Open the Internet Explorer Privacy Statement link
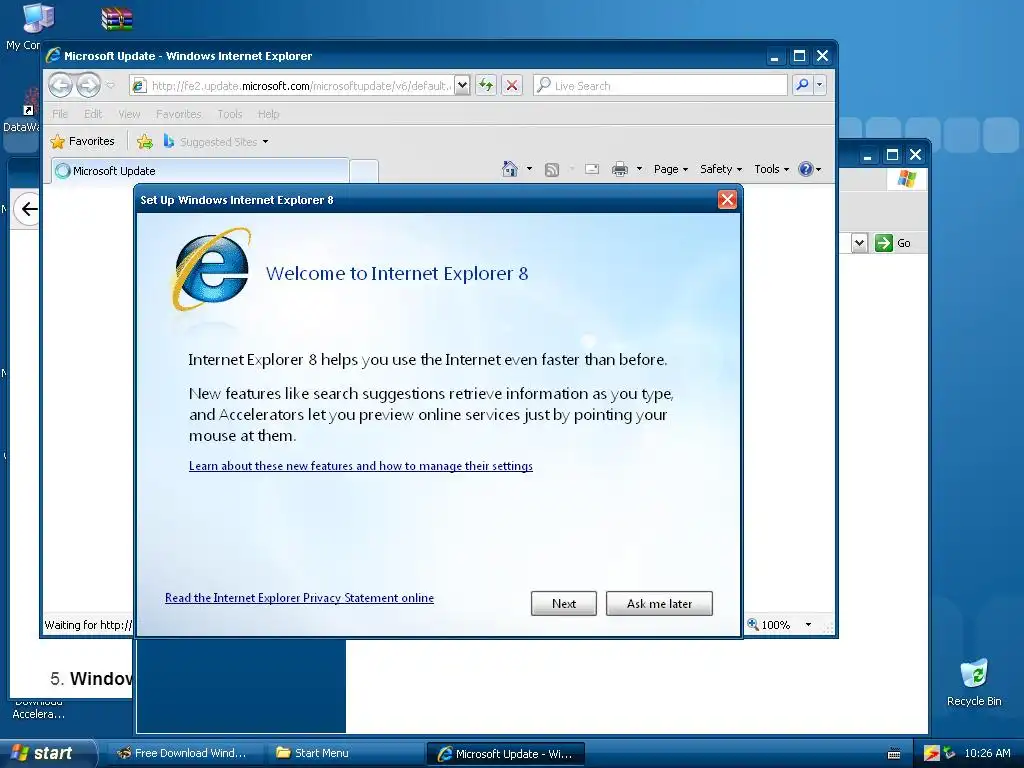This screenshot has width=1024, height=768. [299, 598]
